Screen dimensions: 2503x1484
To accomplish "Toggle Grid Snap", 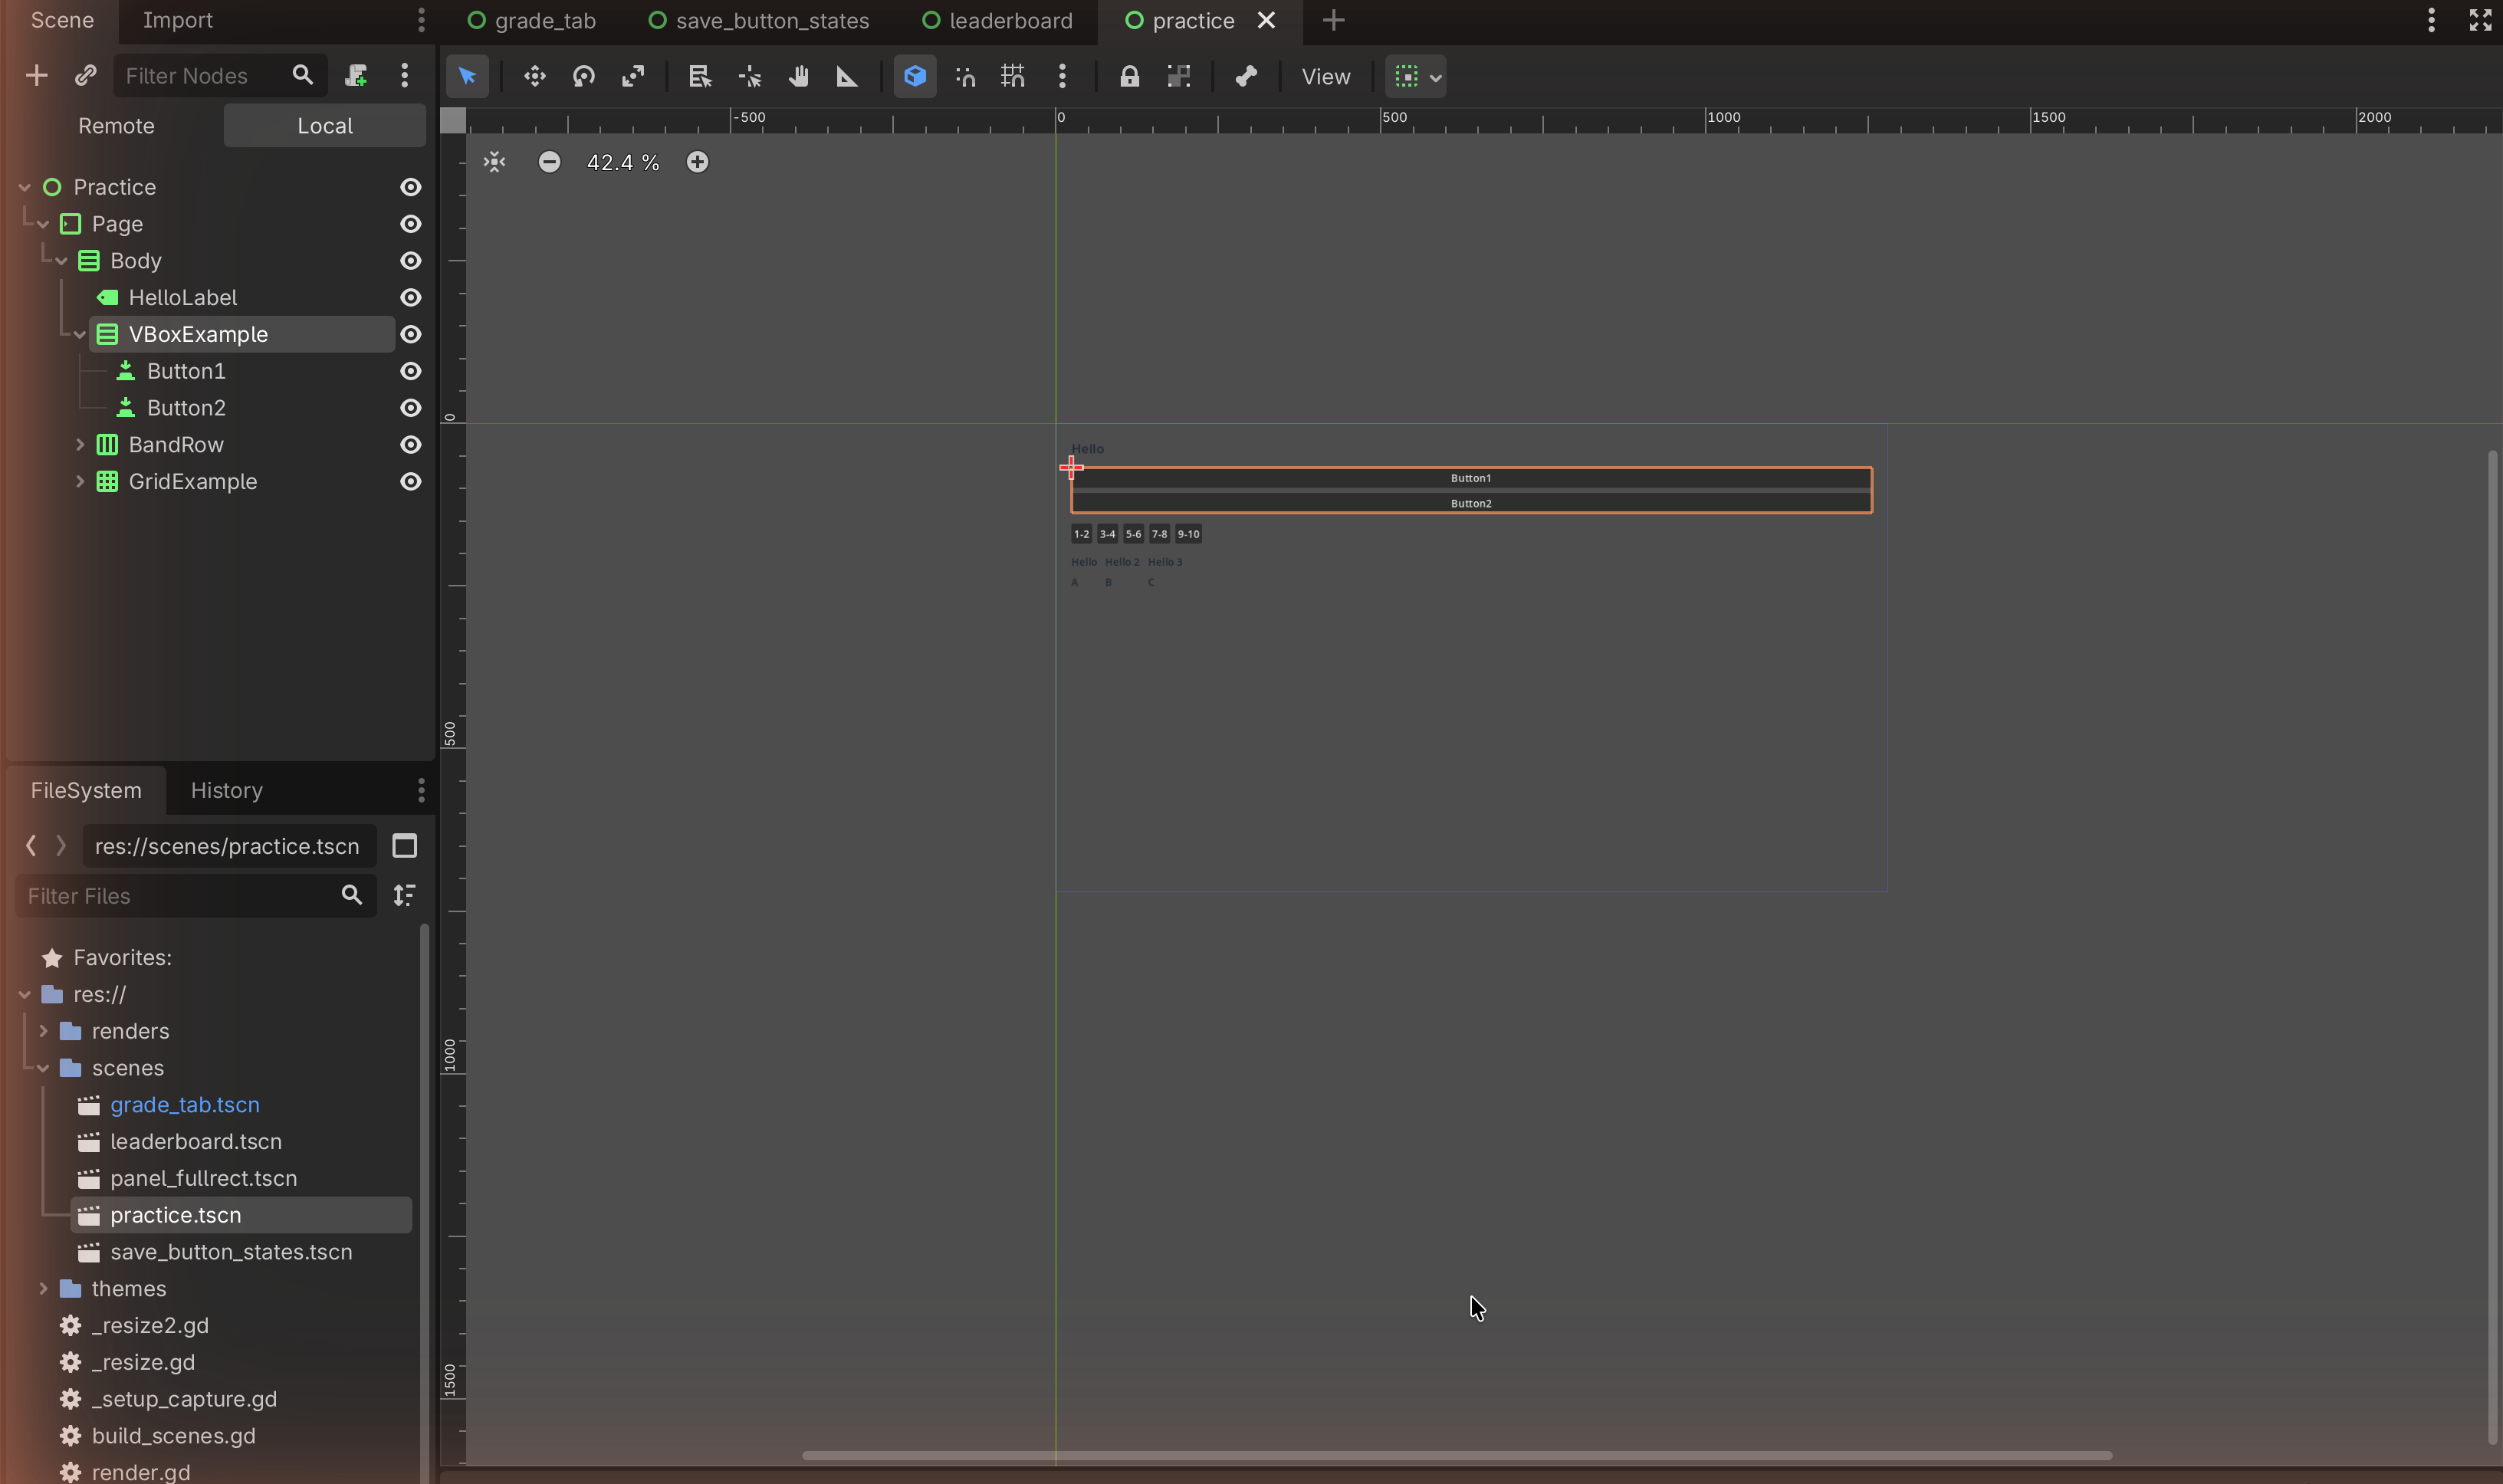I will coord(1013,76).
